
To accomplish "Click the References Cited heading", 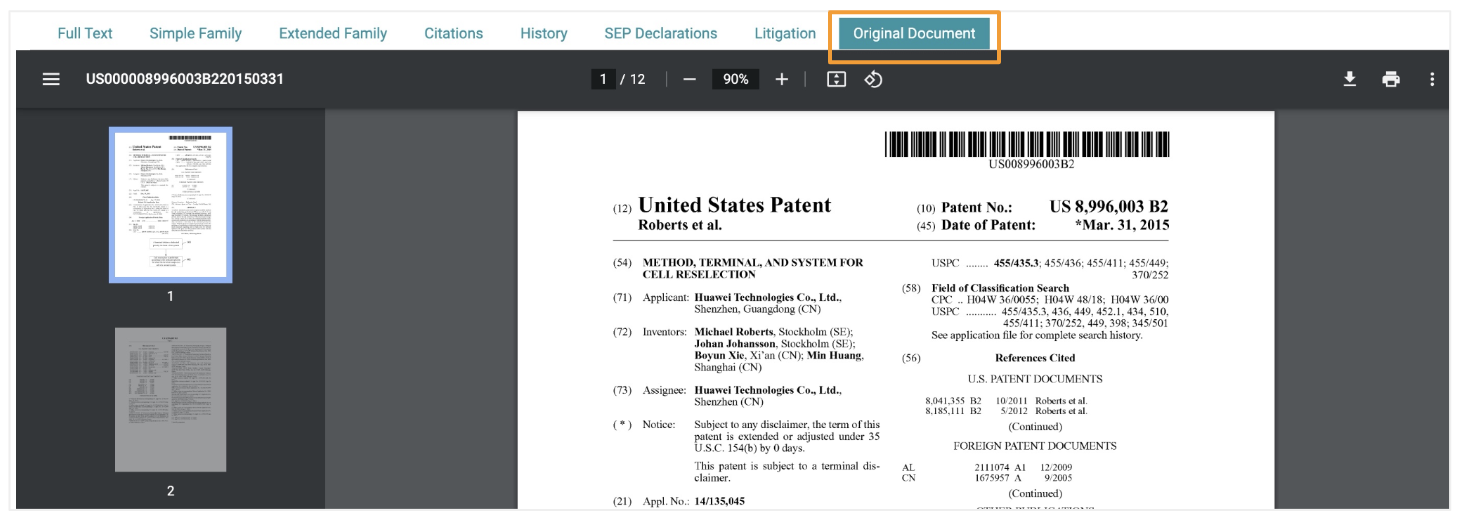I will coord(1035,358).
